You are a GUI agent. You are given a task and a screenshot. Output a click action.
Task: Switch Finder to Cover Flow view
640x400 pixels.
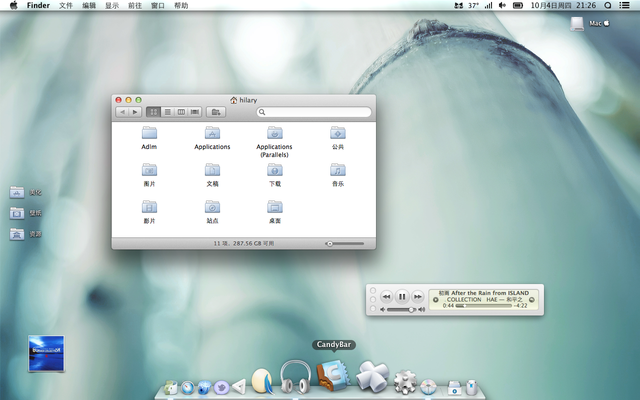(x=194, y=112)
